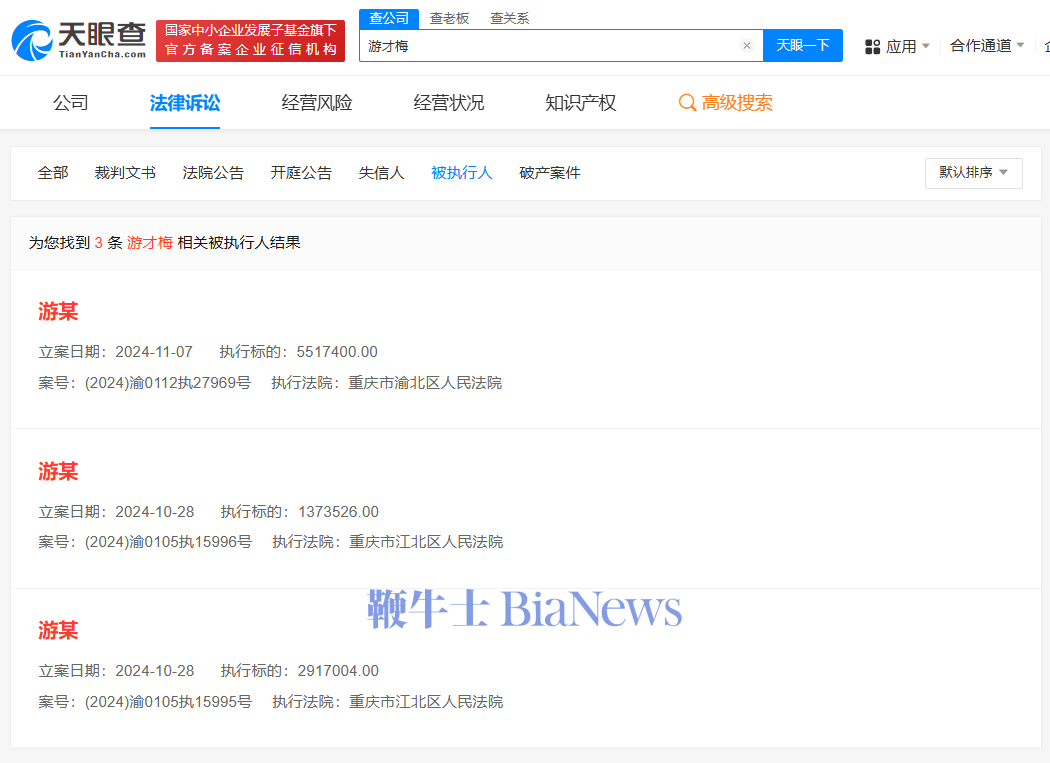Click 重庆市江北区人民法院 in the 执15996号 result
This screenshot has height=763, width=1050.
pos(426,542)
